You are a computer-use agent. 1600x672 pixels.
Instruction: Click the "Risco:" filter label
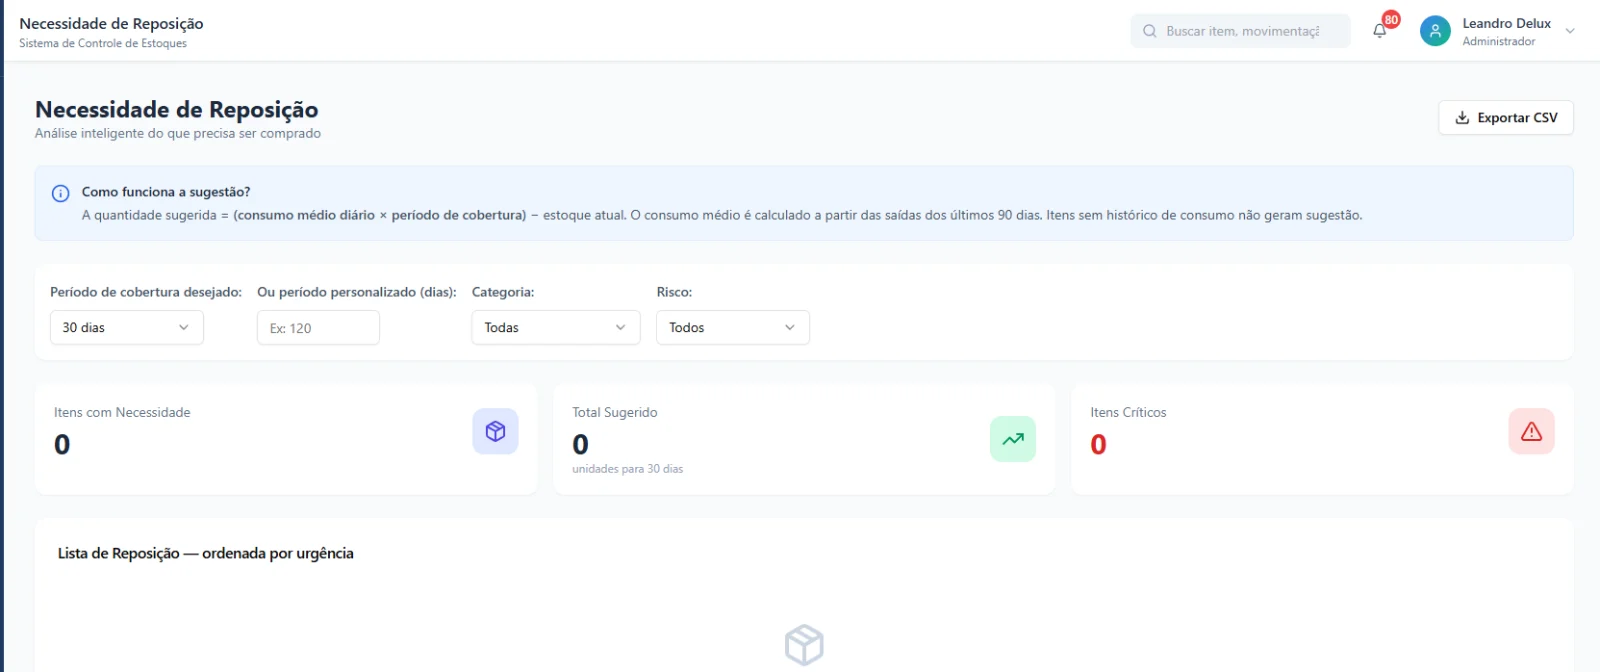click(675, 292)
